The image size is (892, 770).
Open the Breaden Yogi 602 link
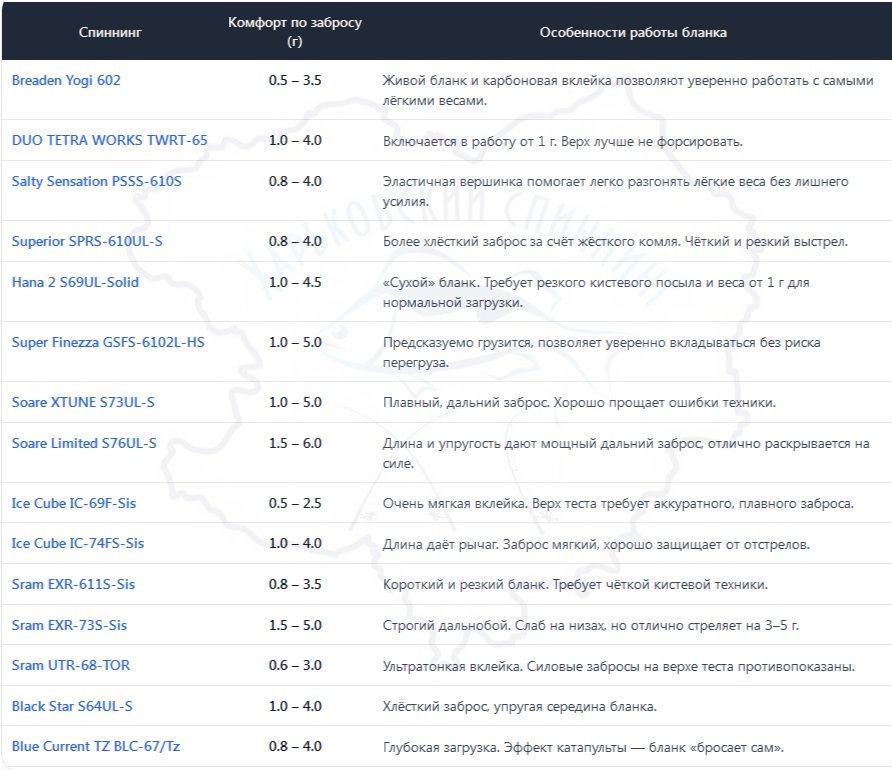66,80
